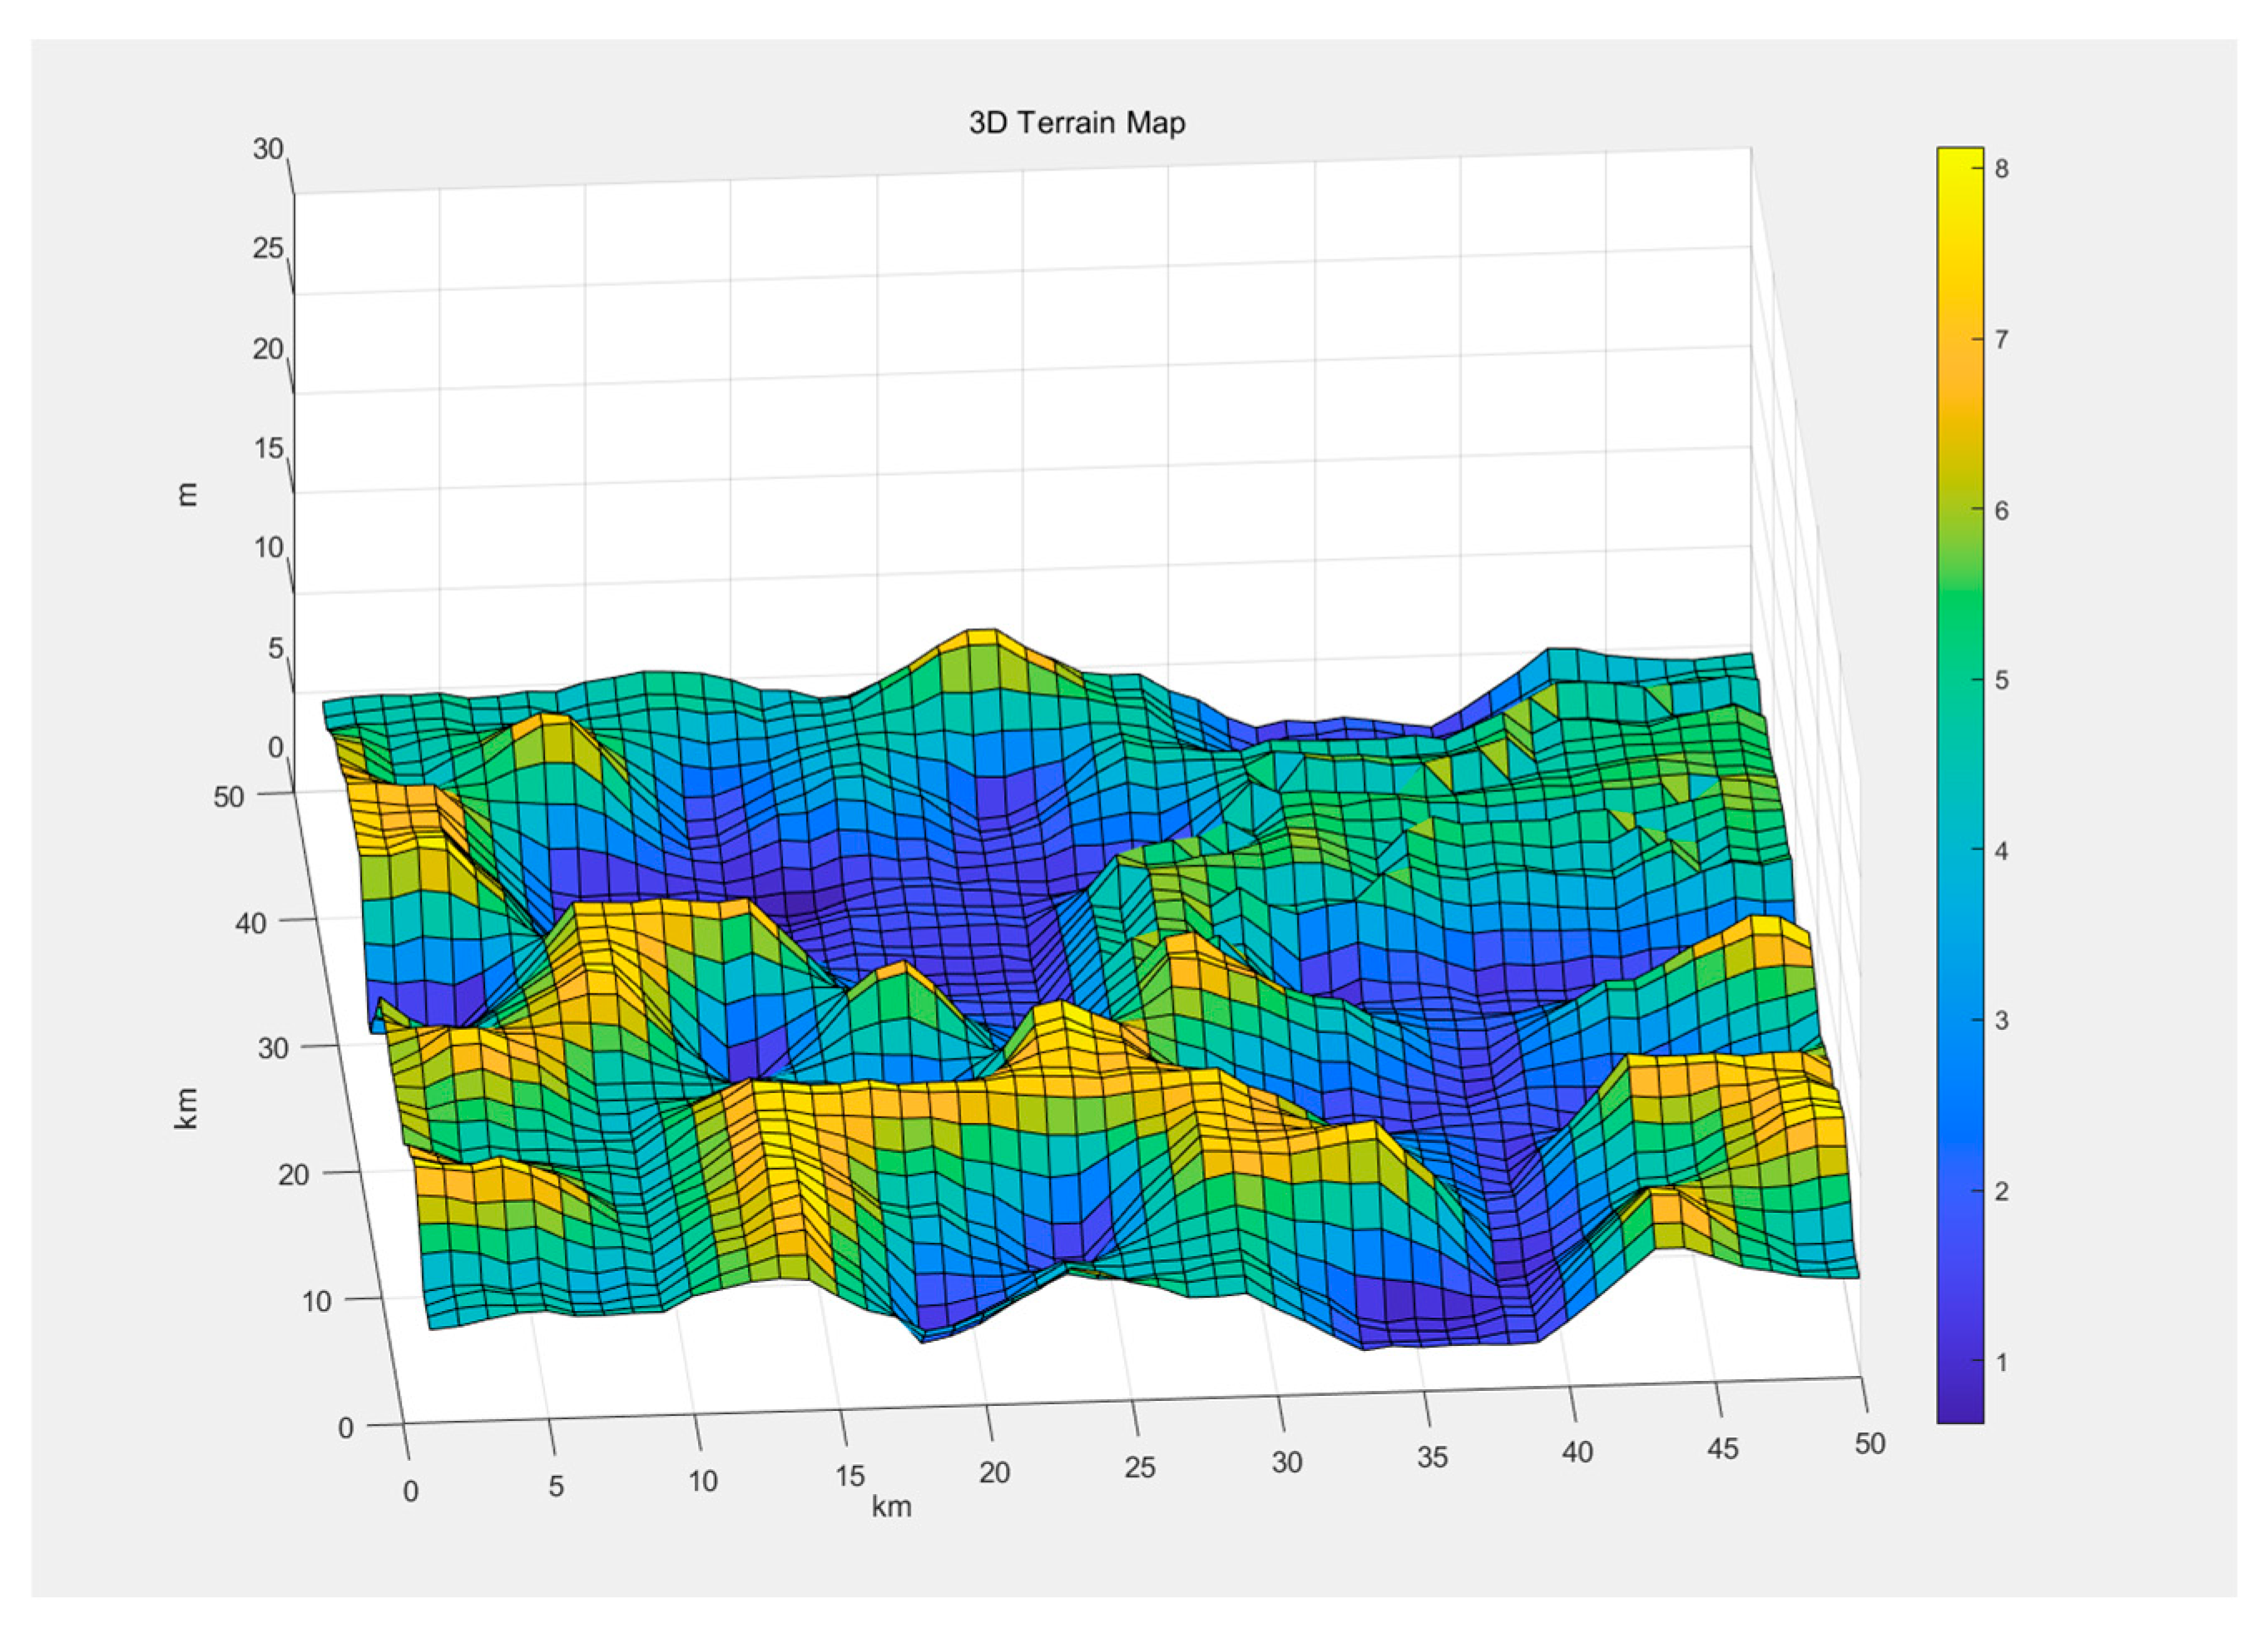Viewport: 2268px width, 1633px height.
Task: Click the bright yellow top of the colorbar
Action: tap(1959, 160)
